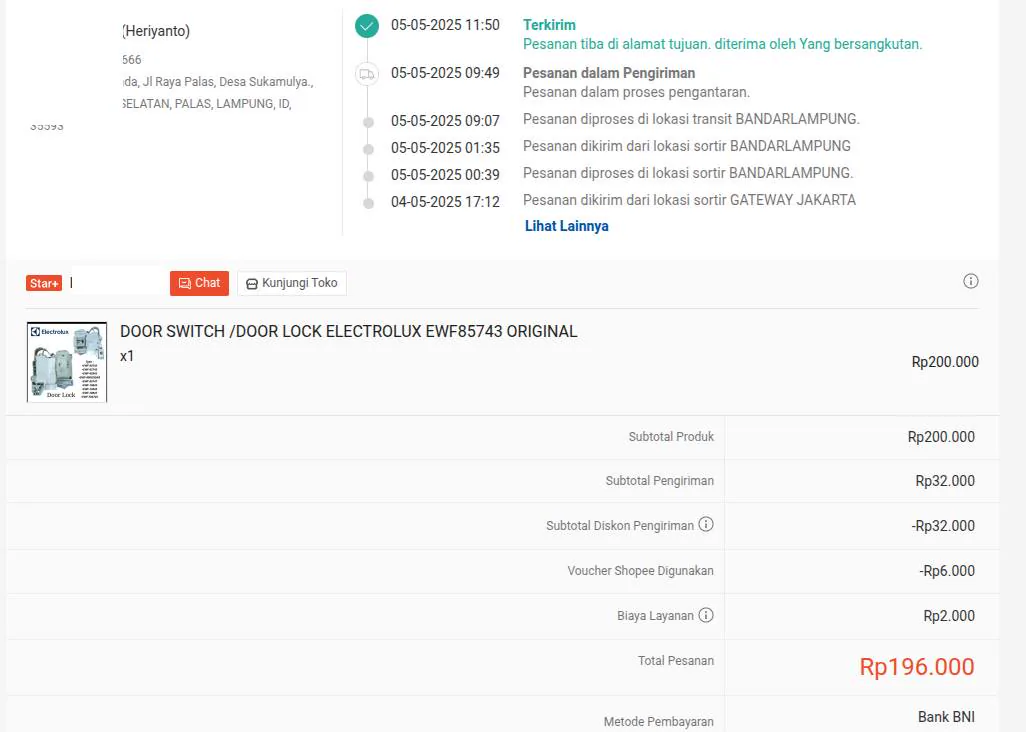This screenshot has height=732, width=1026.
Task: Click the recipient name Heriyanto
Action: (x=156, y=31)
